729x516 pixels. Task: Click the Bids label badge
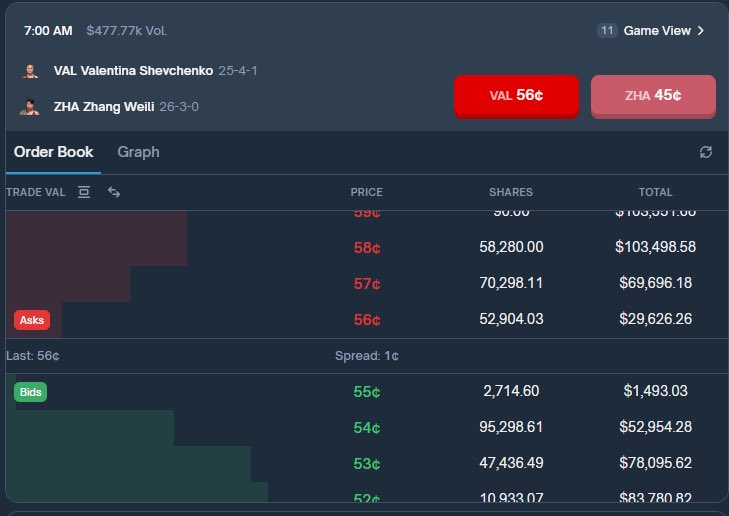[x=31, y=392]
